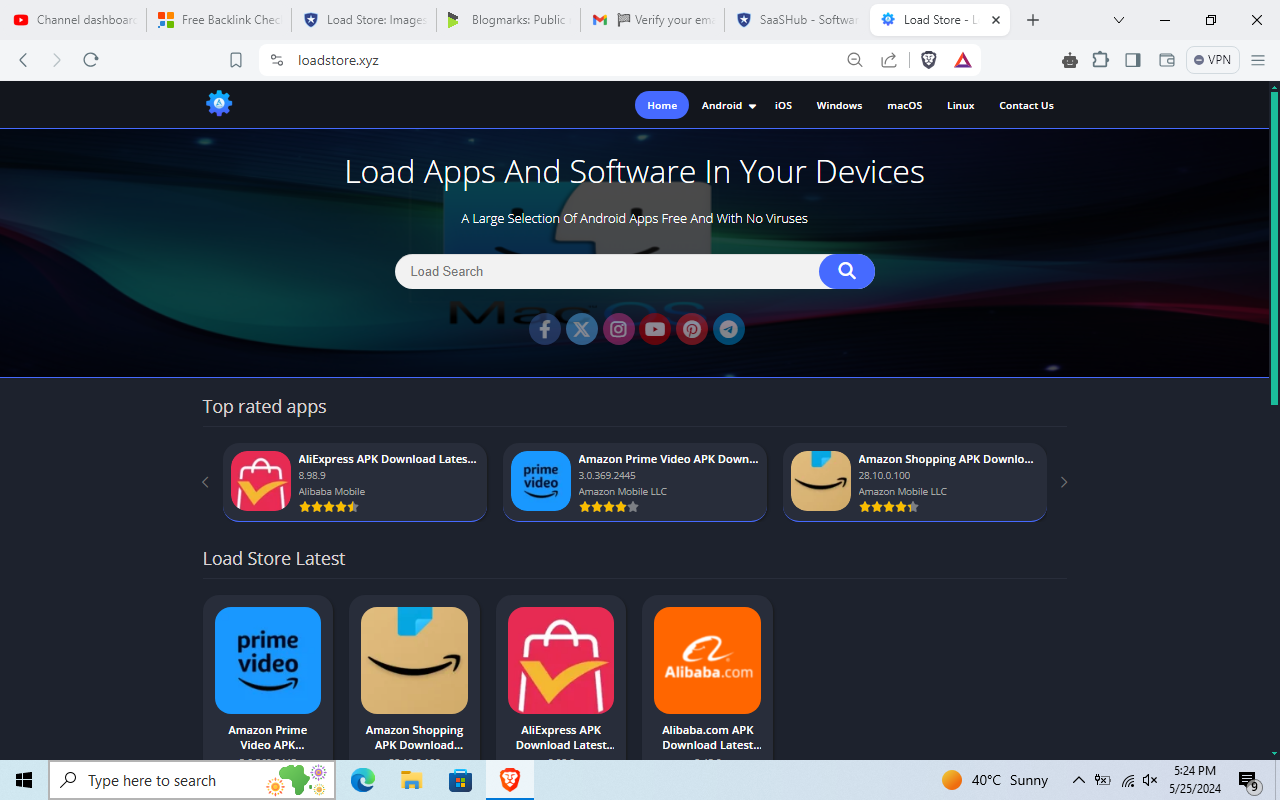The image size is (1280, 800).
Task: Switch to the Channel dashboard tab
Action: [x=74, y=20]
